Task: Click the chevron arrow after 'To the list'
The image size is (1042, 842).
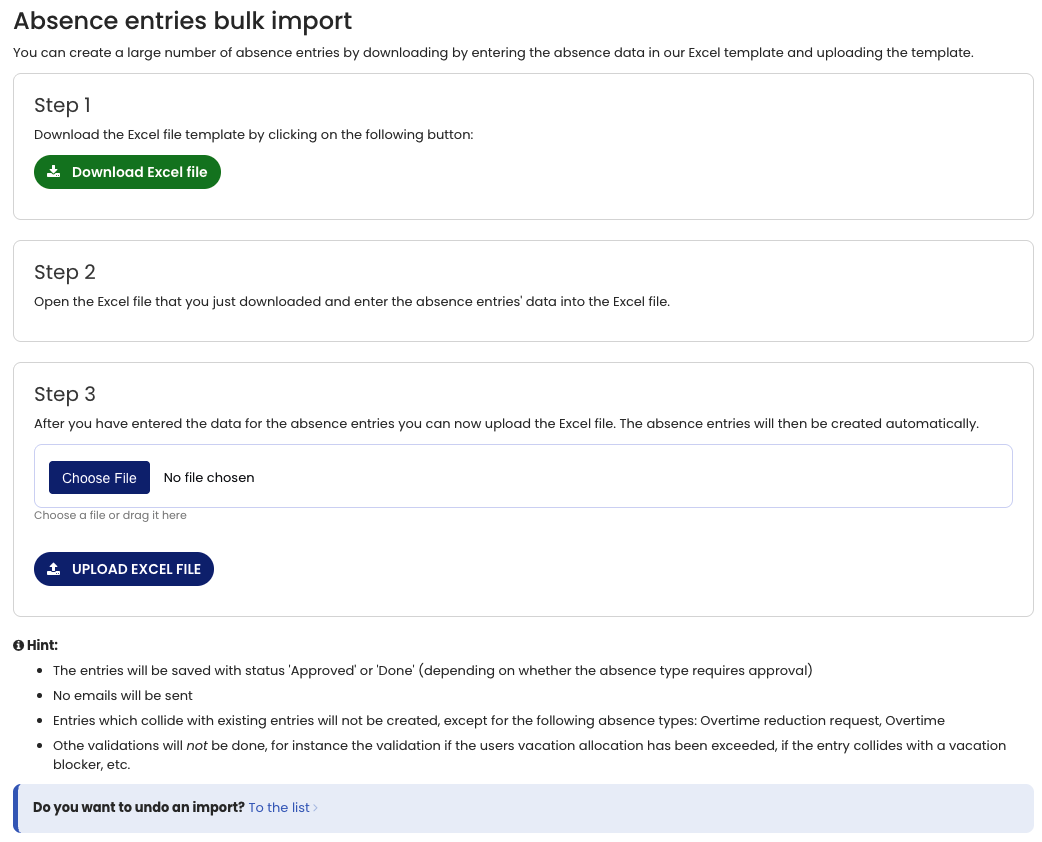Action: pyautogui.click(x=316, y=808)
